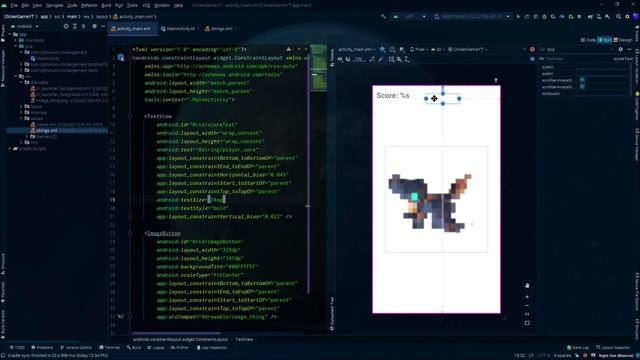Click the orientation icon in designer toolbar
Viewport: 640px width, 360px height.
392,49
